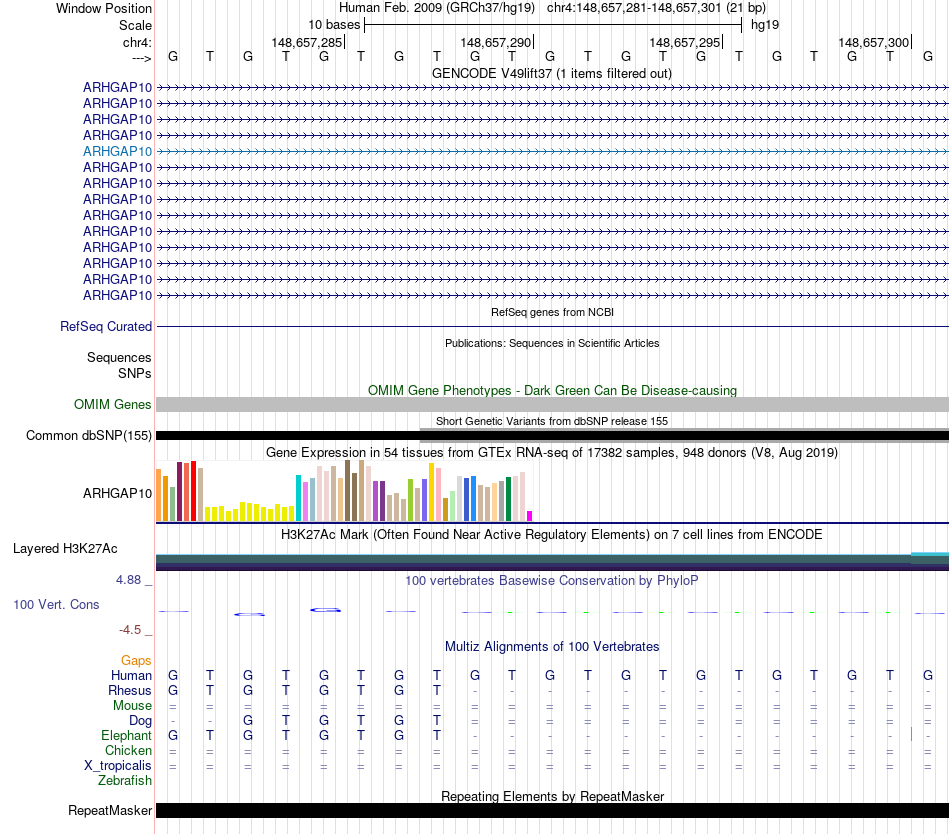
Task: Select the Dog alignment row label
Action: pos(140,721)
